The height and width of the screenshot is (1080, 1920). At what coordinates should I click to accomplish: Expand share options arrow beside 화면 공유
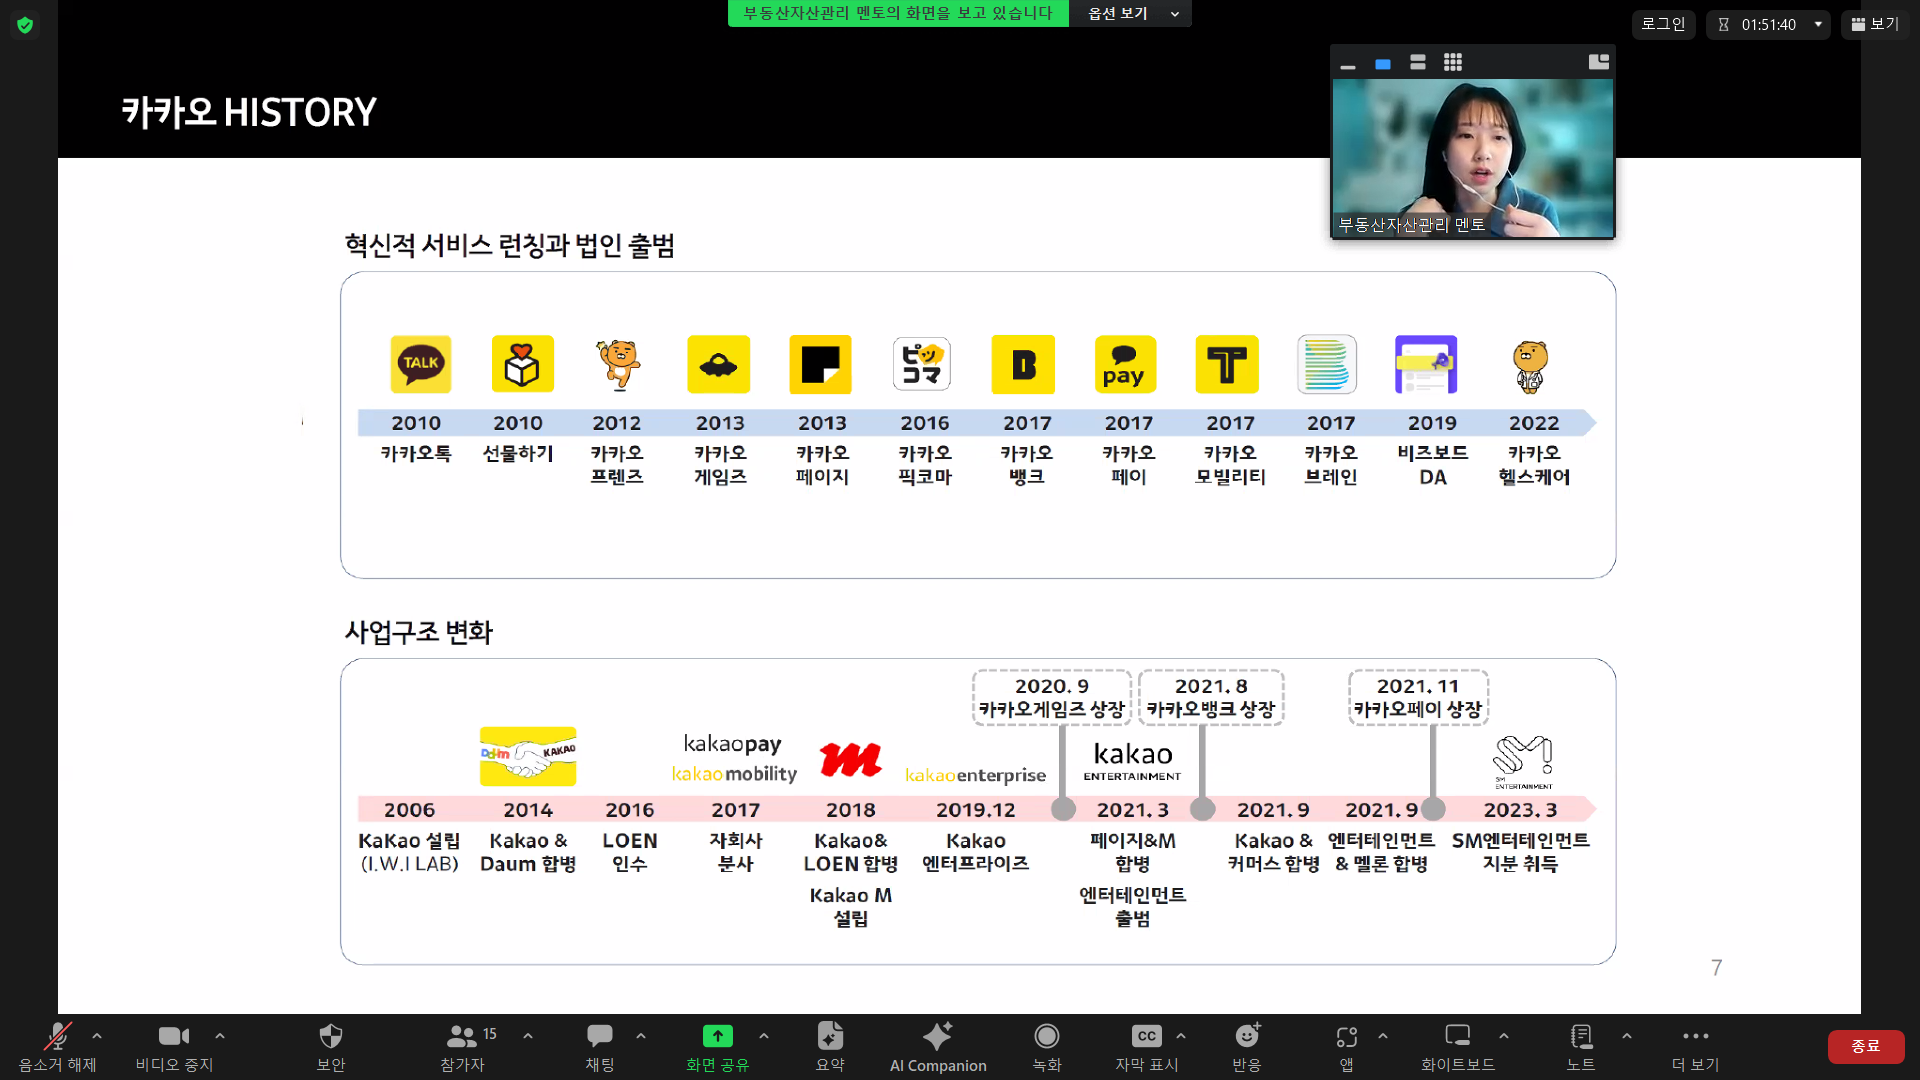764,1036
